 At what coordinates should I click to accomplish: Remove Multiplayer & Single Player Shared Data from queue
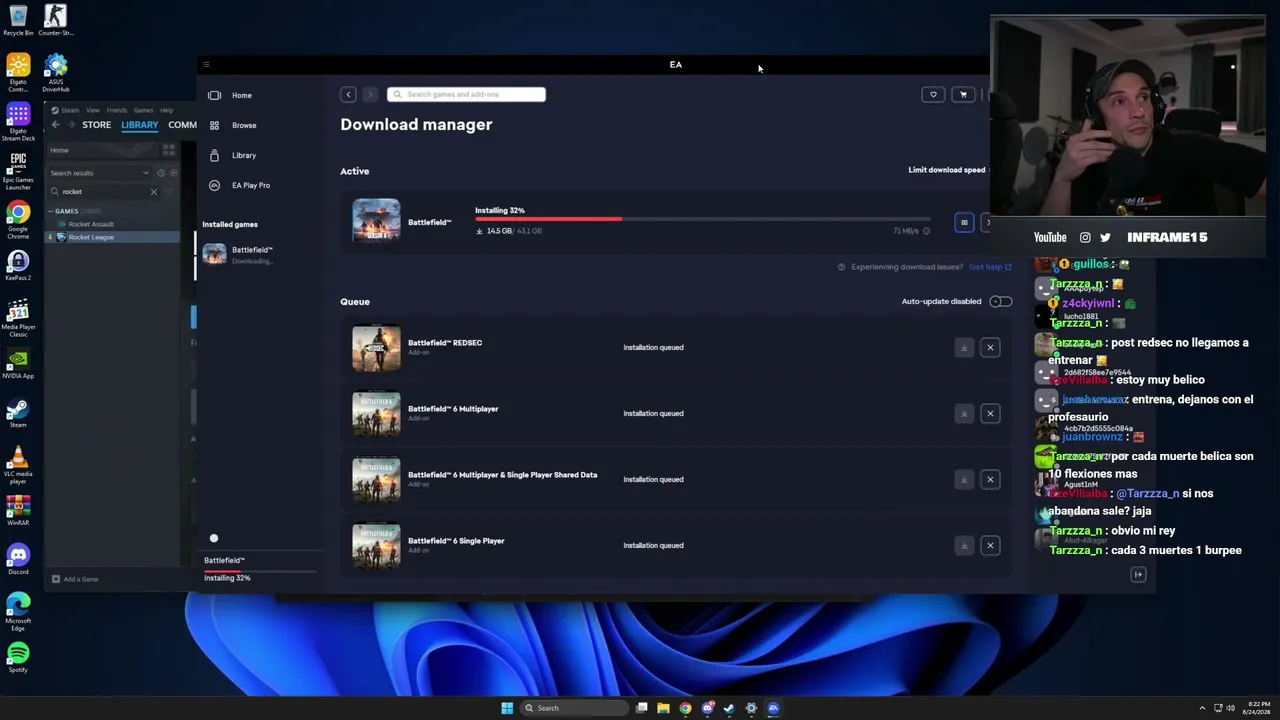(x=990, y=479)
